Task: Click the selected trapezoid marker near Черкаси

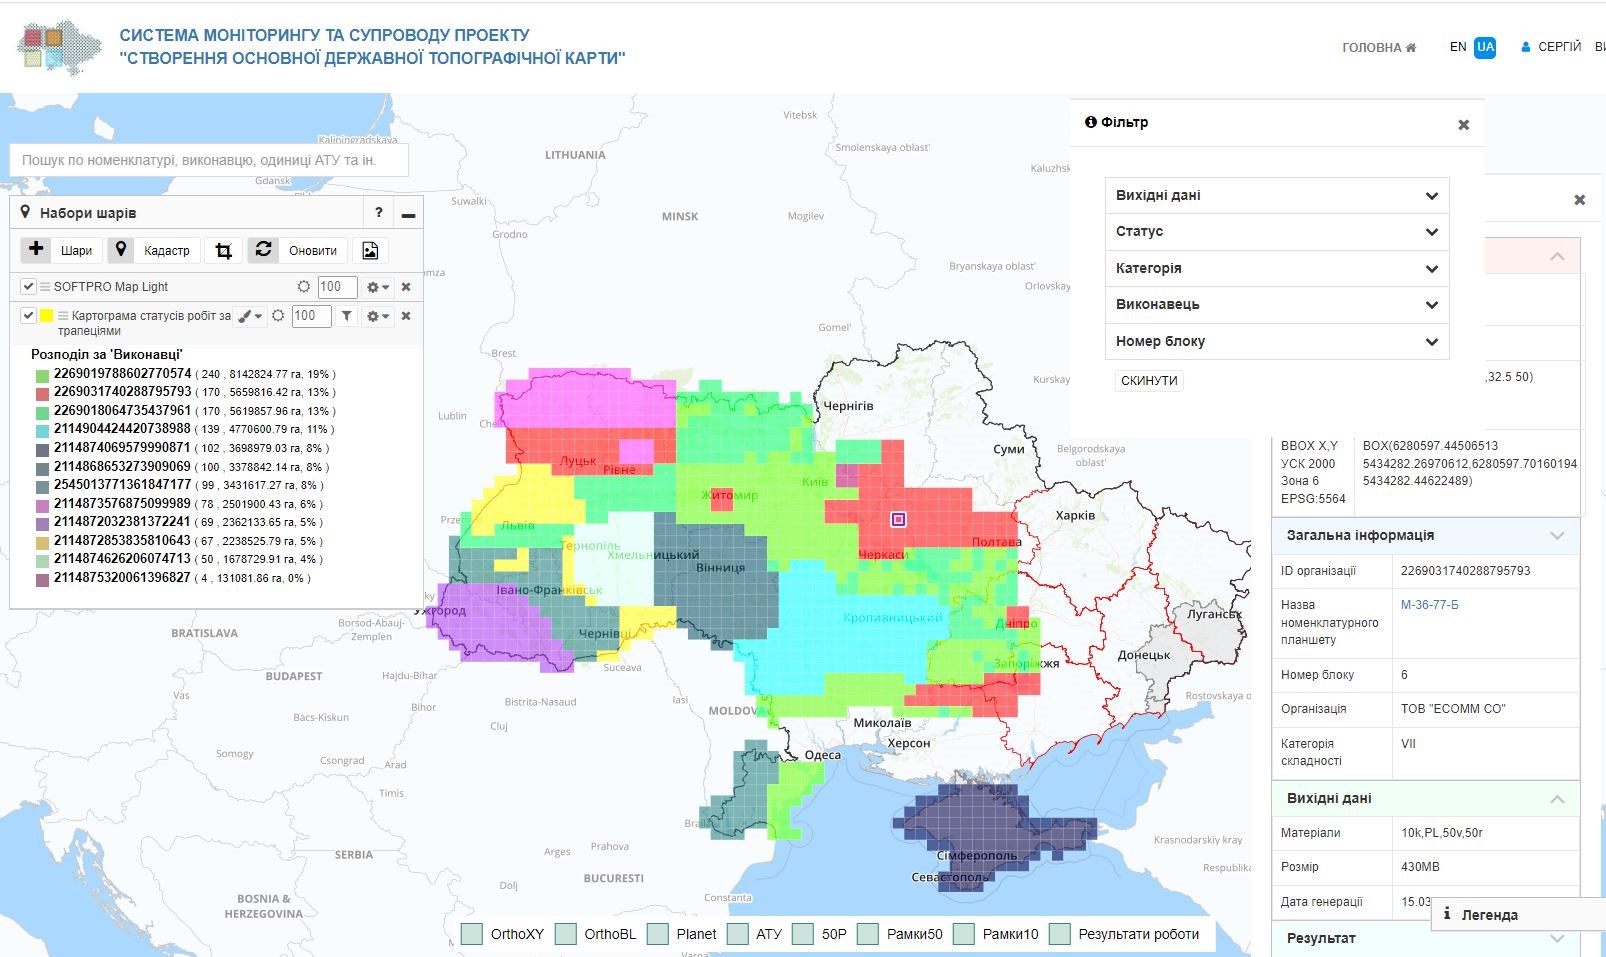Action: pyautogui.click(x=898, y=519)
